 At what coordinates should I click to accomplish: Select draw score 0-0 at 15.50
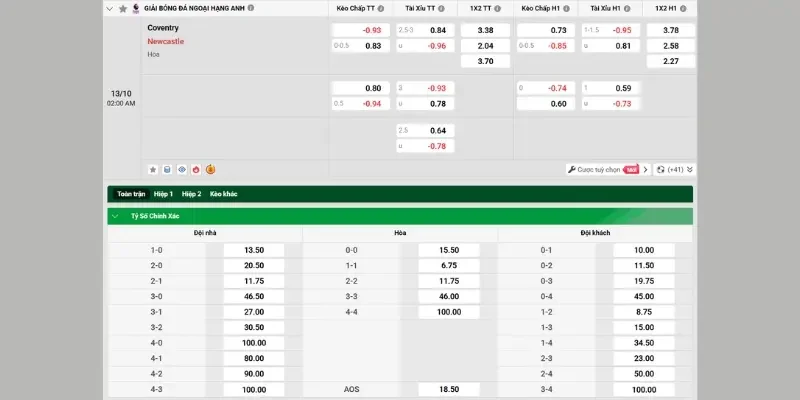[x=449, y=250]
